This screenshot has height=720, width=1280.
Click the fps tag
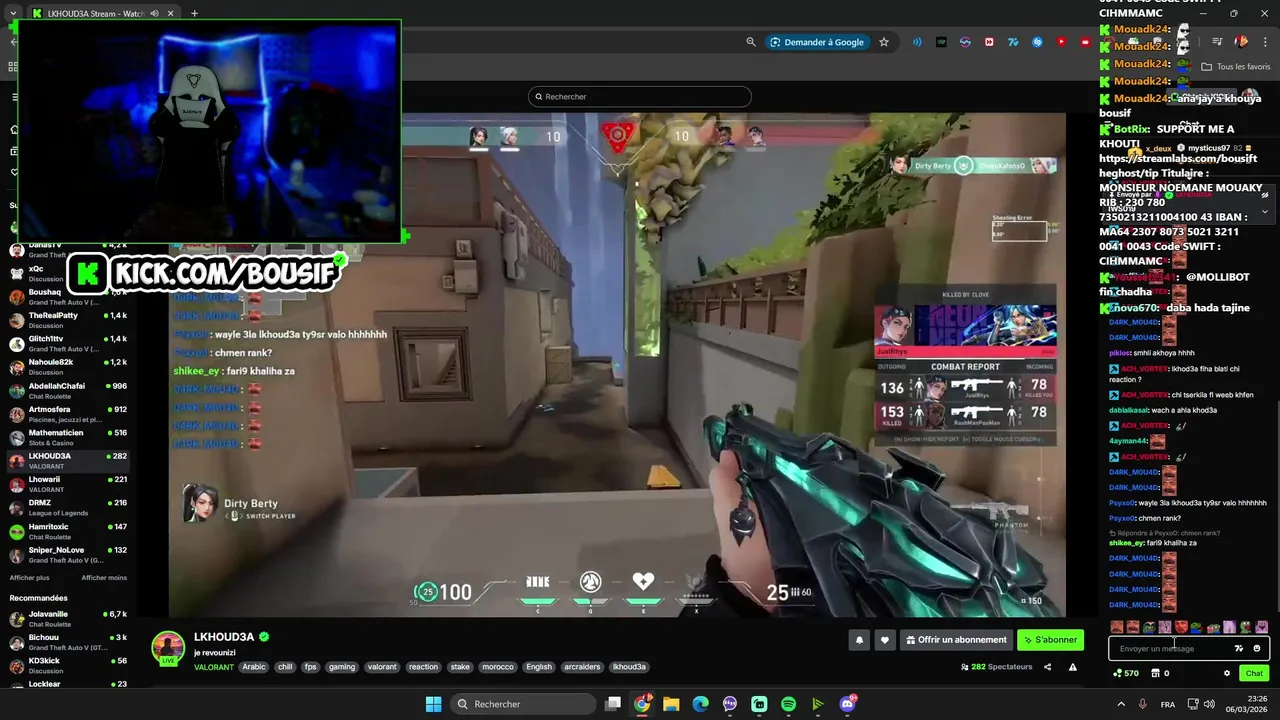tap(310, 667)
